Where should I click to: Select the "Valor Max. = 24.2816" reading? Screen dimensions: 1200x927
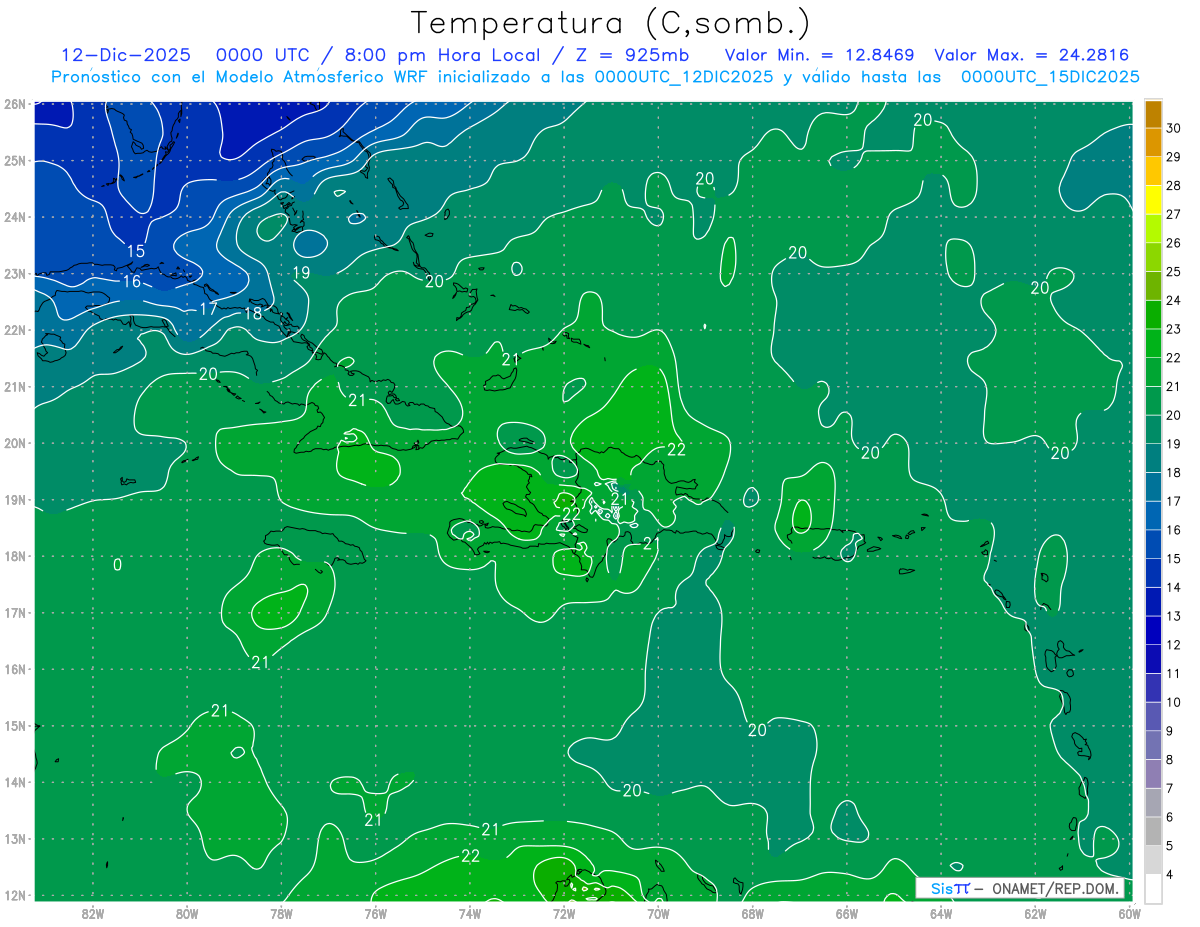[x=1034, y=55]
